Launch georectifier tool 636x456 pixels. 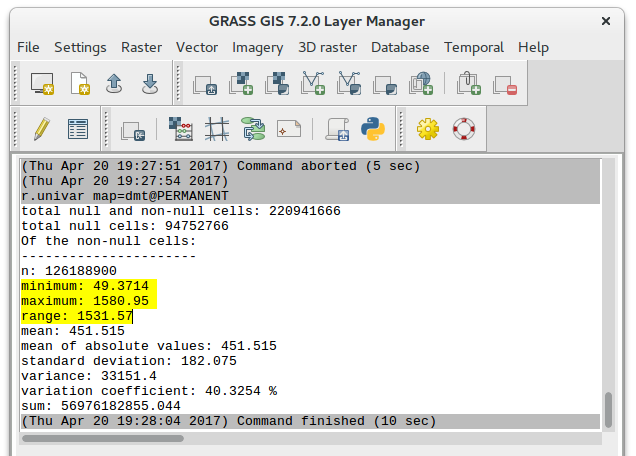tap(217, 129)
